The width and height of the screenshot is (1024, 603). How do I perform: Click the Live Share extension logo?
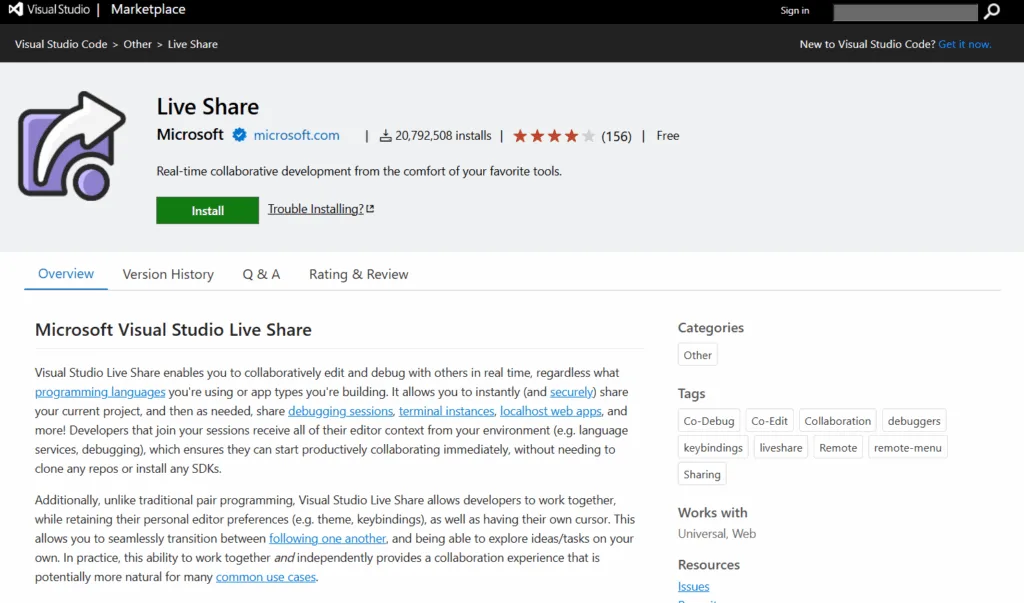(72, 146)
